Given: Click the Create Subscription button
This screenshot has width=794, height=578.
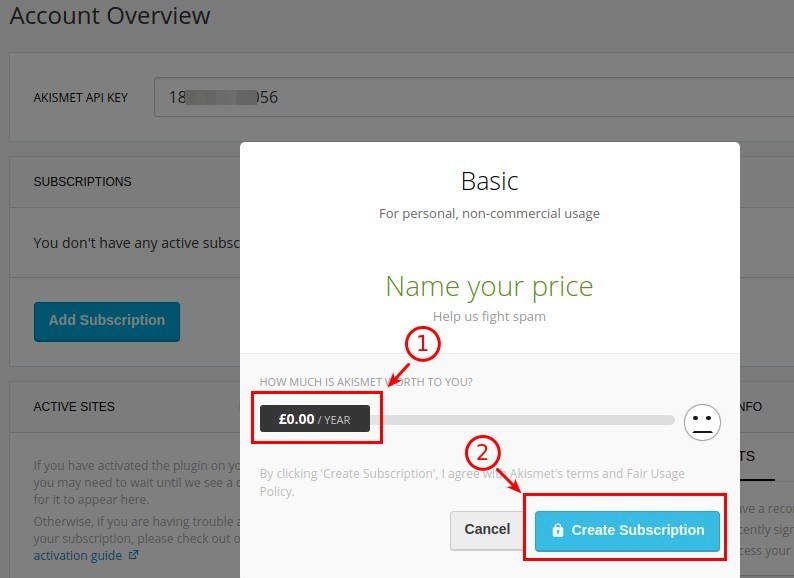Looking at the screenshot, I should 627,530.
